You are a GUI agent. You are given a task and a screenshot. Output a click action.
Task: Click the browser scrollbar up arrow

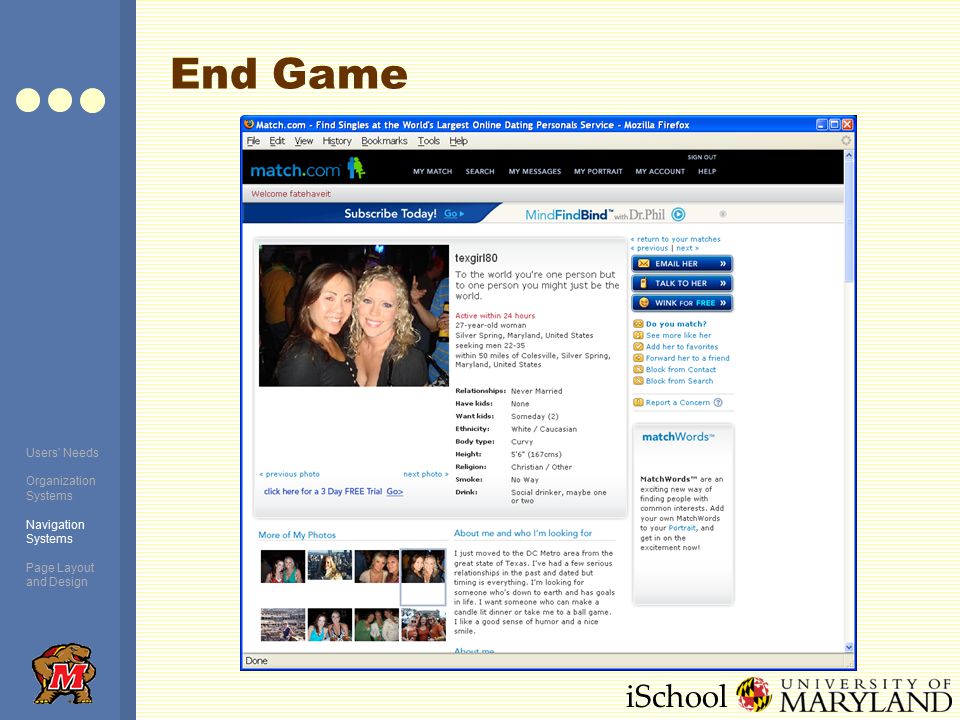tap(849, 156)
